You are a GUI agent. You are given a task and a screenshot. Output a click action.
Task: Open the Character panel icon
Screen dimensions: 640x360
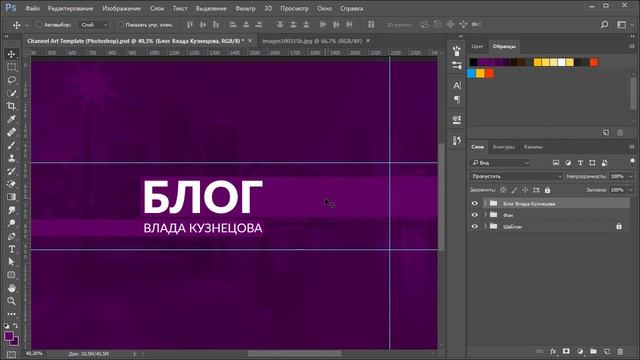[x=457, y=85]
